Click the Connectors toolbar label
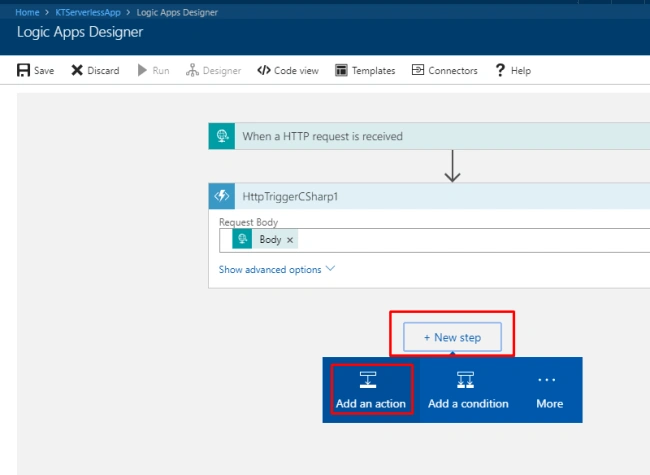 pos(453,70)
